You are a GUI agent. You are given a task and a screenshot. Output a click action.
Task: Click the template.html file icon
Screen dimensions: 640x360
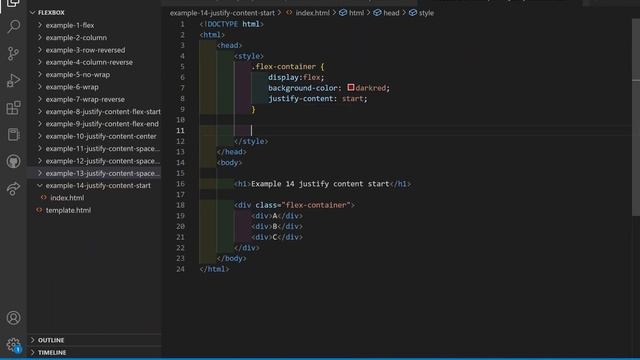[39, 210]
